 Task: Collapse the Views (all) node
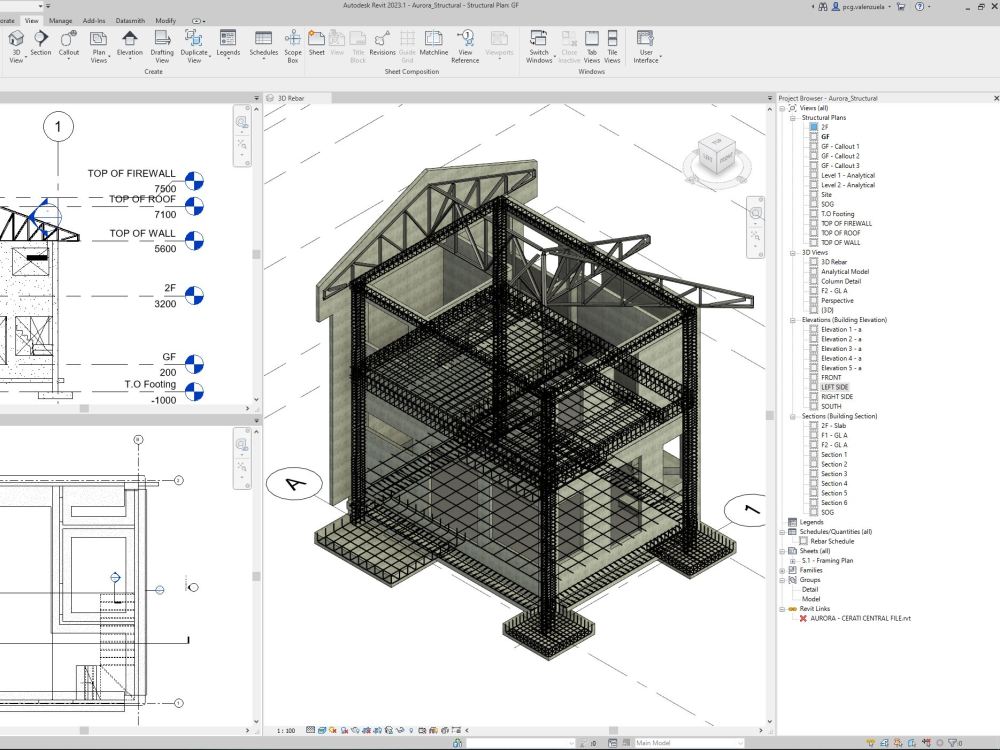783,108
